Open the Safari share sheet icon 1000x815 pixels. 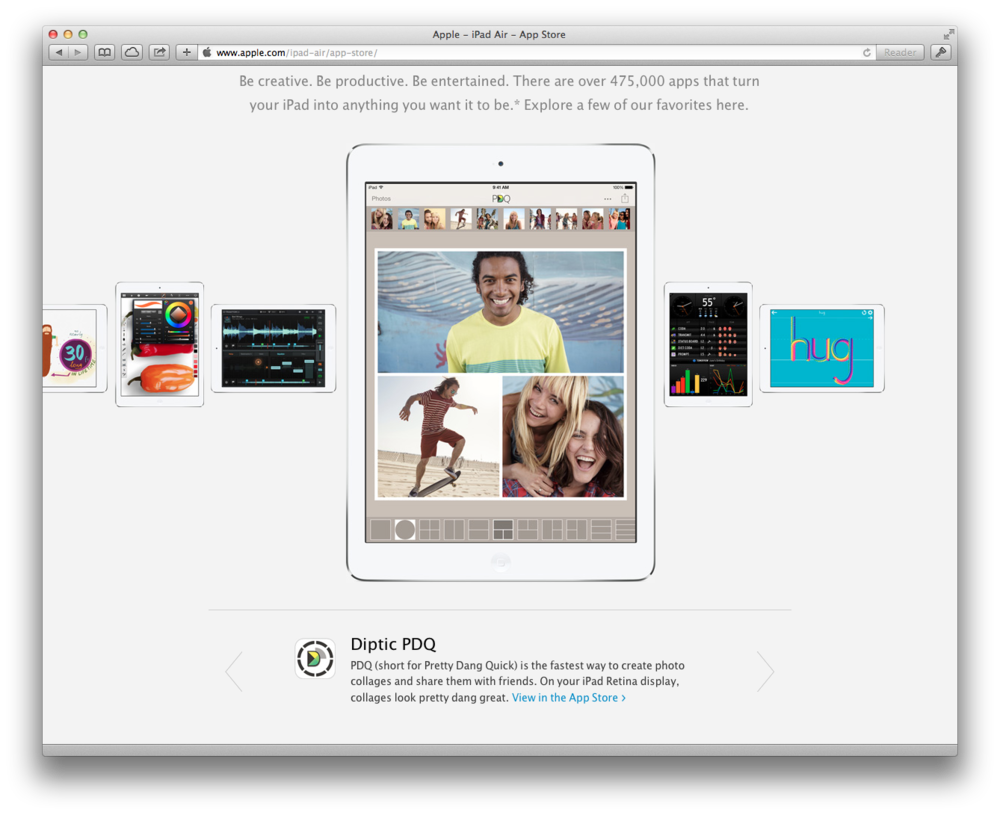pyautogui.click(x=159, y=51)
